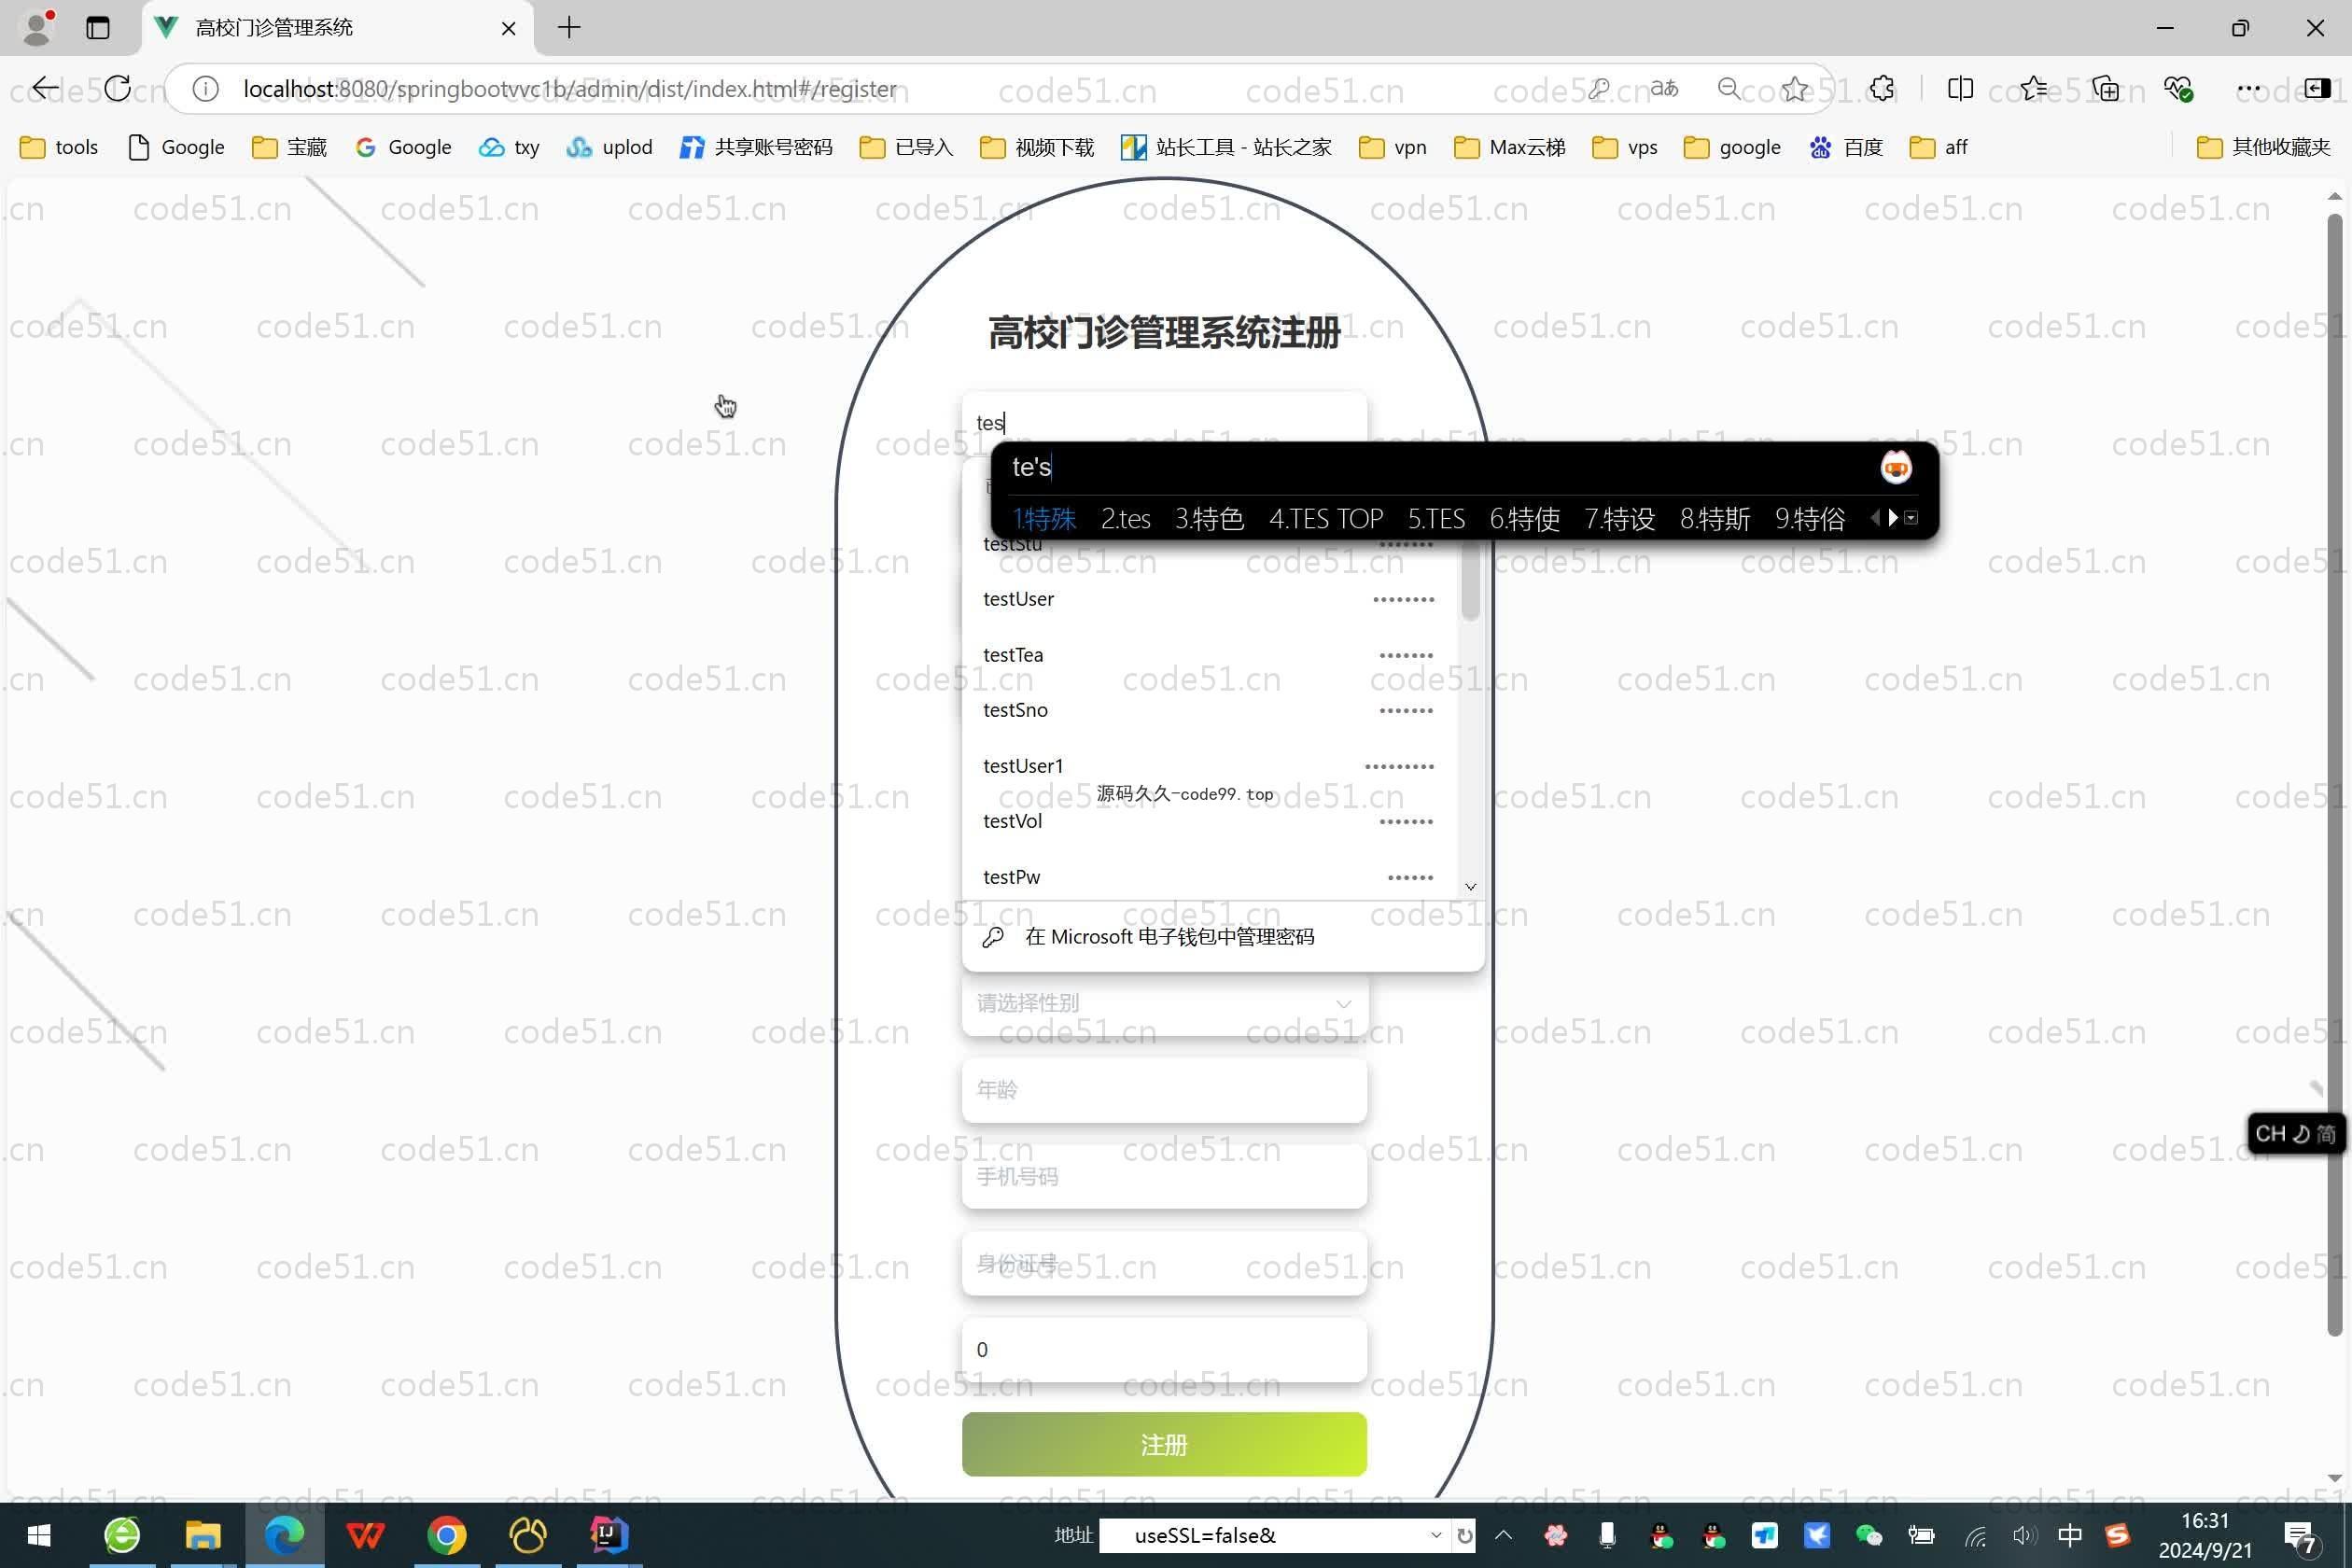The height and width of the screenshot is (1568, 2352).
Task: Click the zoom magnifier icon in address bar
Action: point(1729,89)
